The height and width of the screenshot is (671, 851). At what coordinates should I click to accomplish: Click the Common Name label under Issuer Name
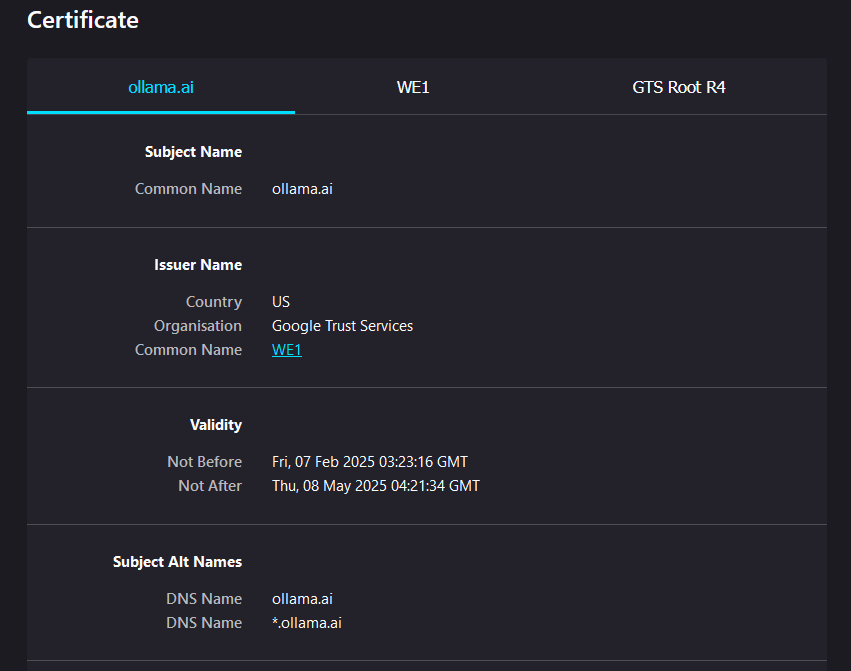[188, 350]
